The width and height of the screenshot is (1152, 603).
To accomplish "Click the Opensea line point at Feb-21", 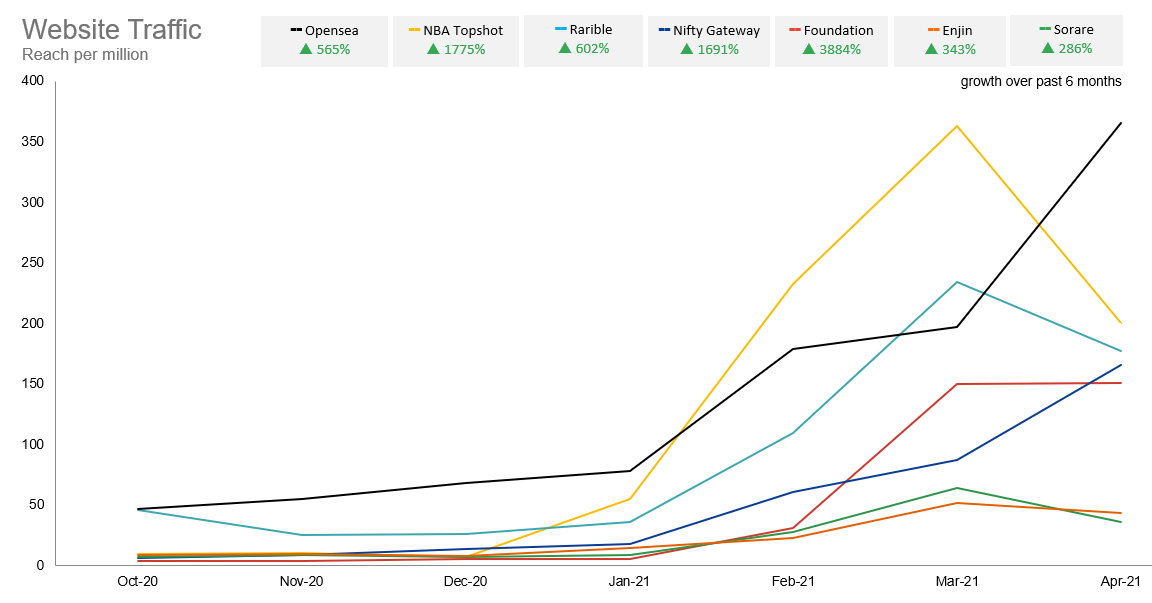I will click(x=793, y=349).
